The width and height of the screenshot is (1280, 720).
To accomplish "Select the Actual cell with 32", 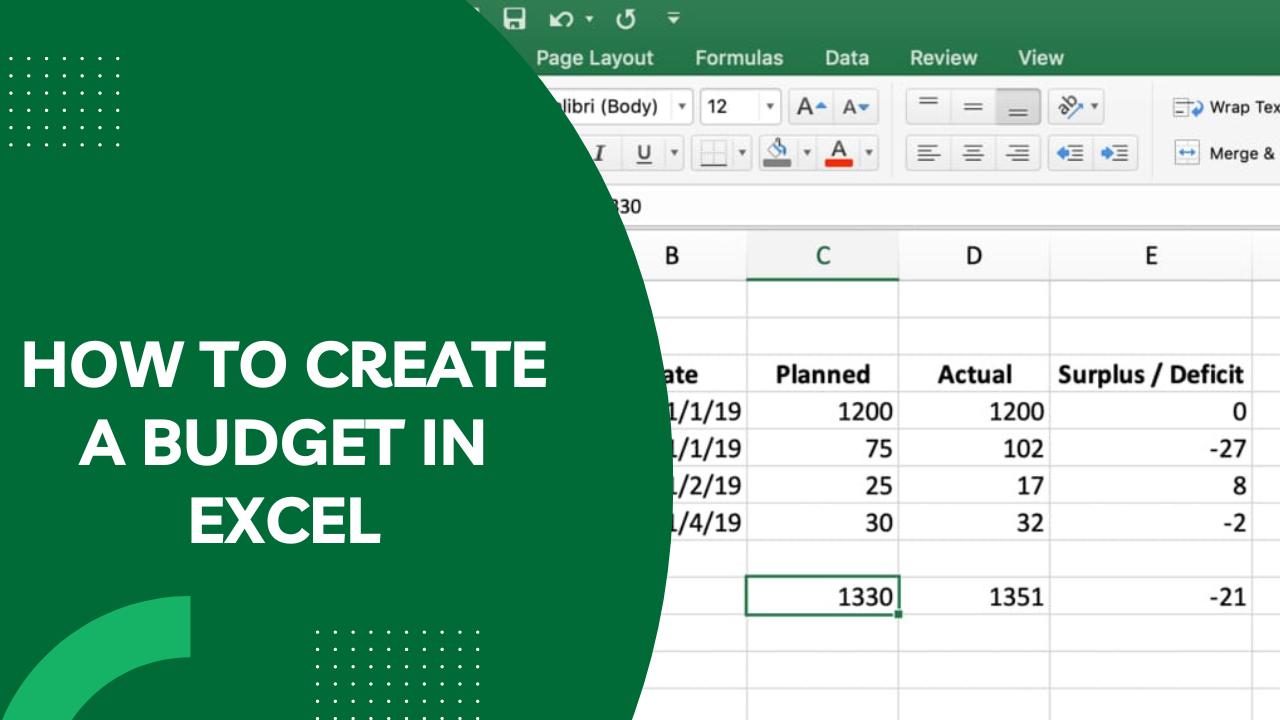I will pyautogui.click(x=974, y=522).
